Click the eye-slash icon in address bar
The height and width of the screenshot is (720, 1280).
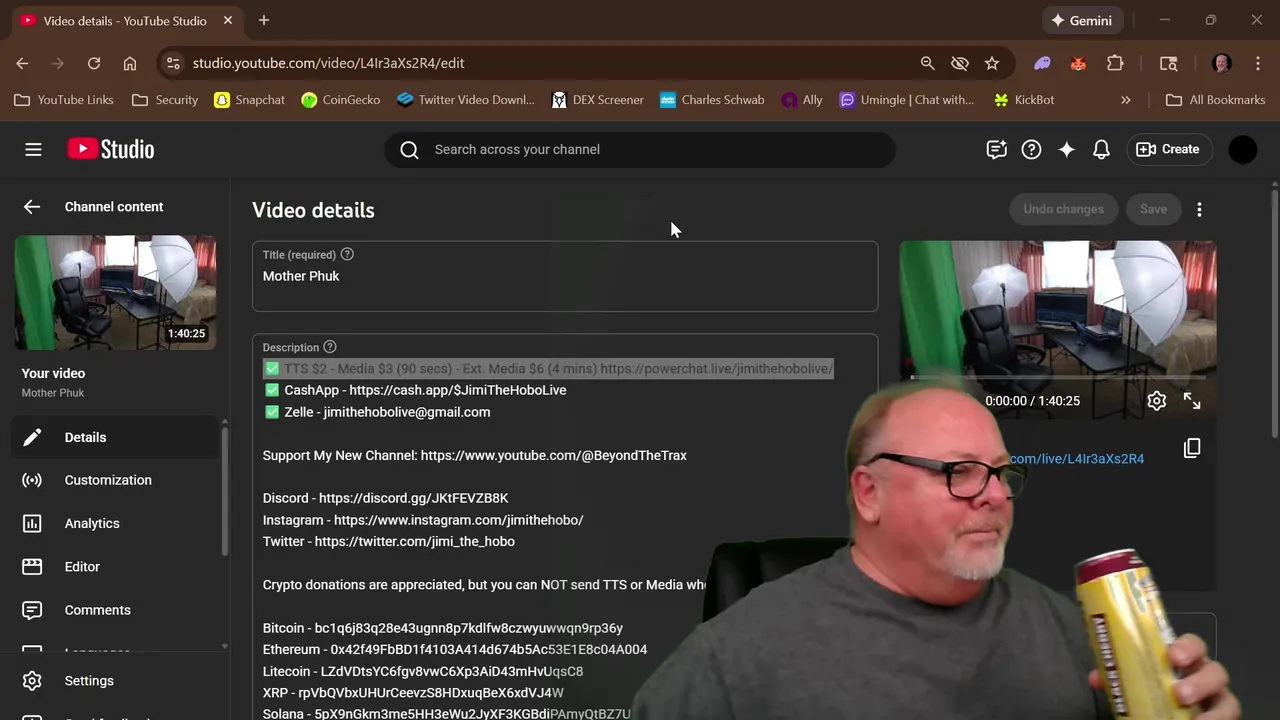click(960, 63)
